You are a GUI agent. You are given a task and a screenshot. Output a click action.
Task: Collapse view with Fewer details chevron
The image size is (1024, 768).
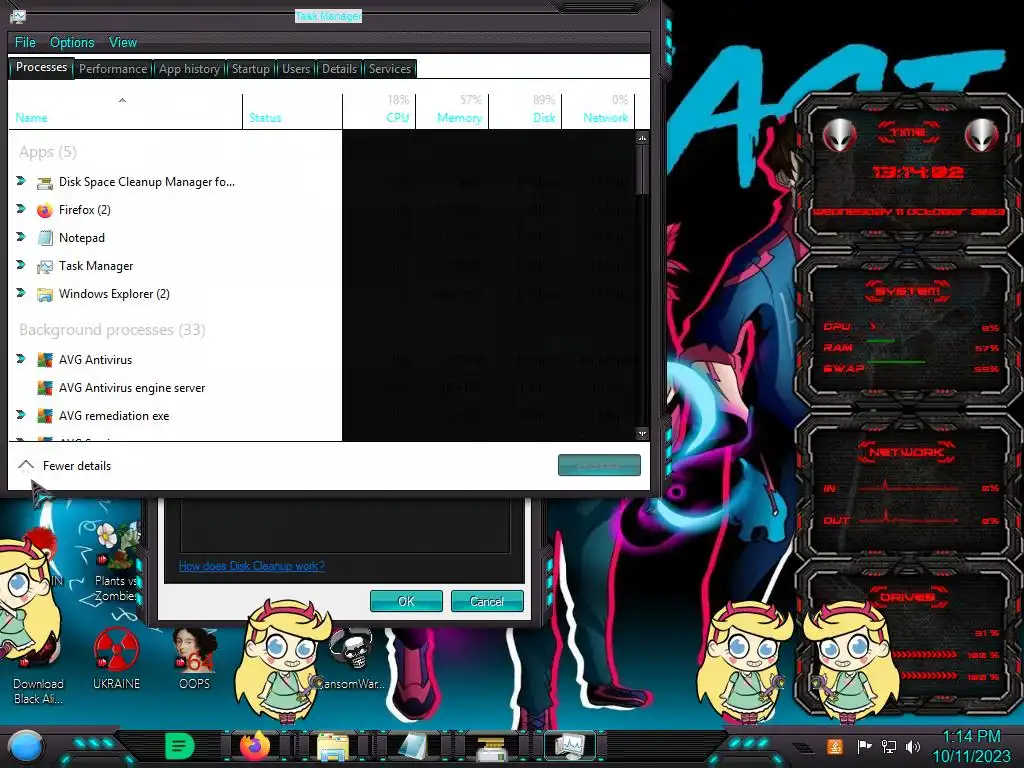click(25, 466)
